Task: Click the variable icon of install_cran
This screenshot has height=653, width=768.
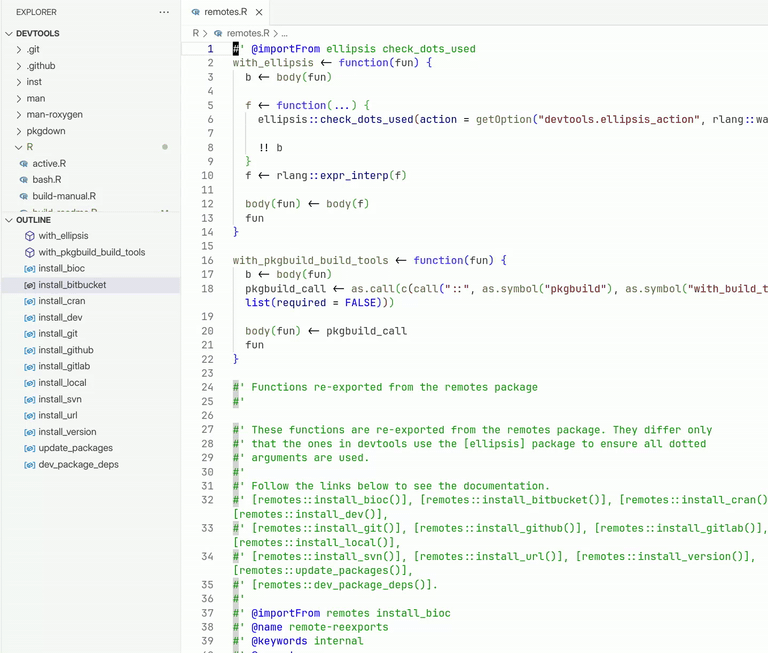Action: point(30,301)
